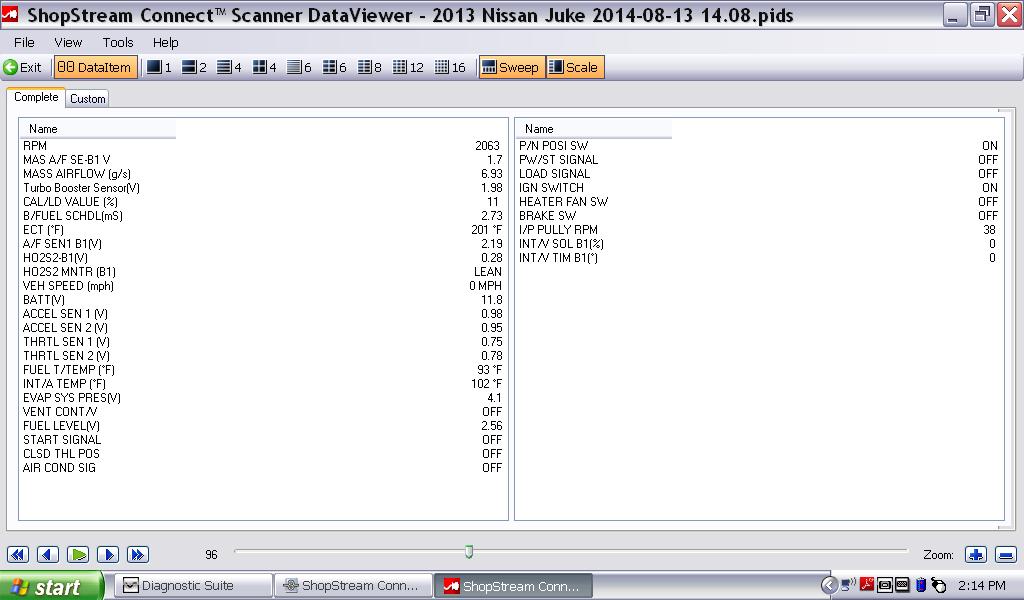Viewport: 1024px width, 600px height.
Task: Select the INT/V SOL B1(%) row
Action: 759,244
